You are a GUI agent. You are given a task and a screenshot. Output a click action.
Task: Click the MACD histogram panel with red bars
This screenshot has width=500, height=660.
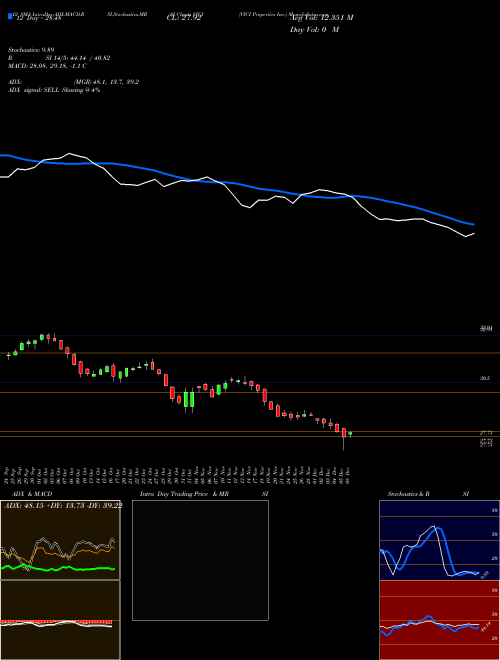60,620
